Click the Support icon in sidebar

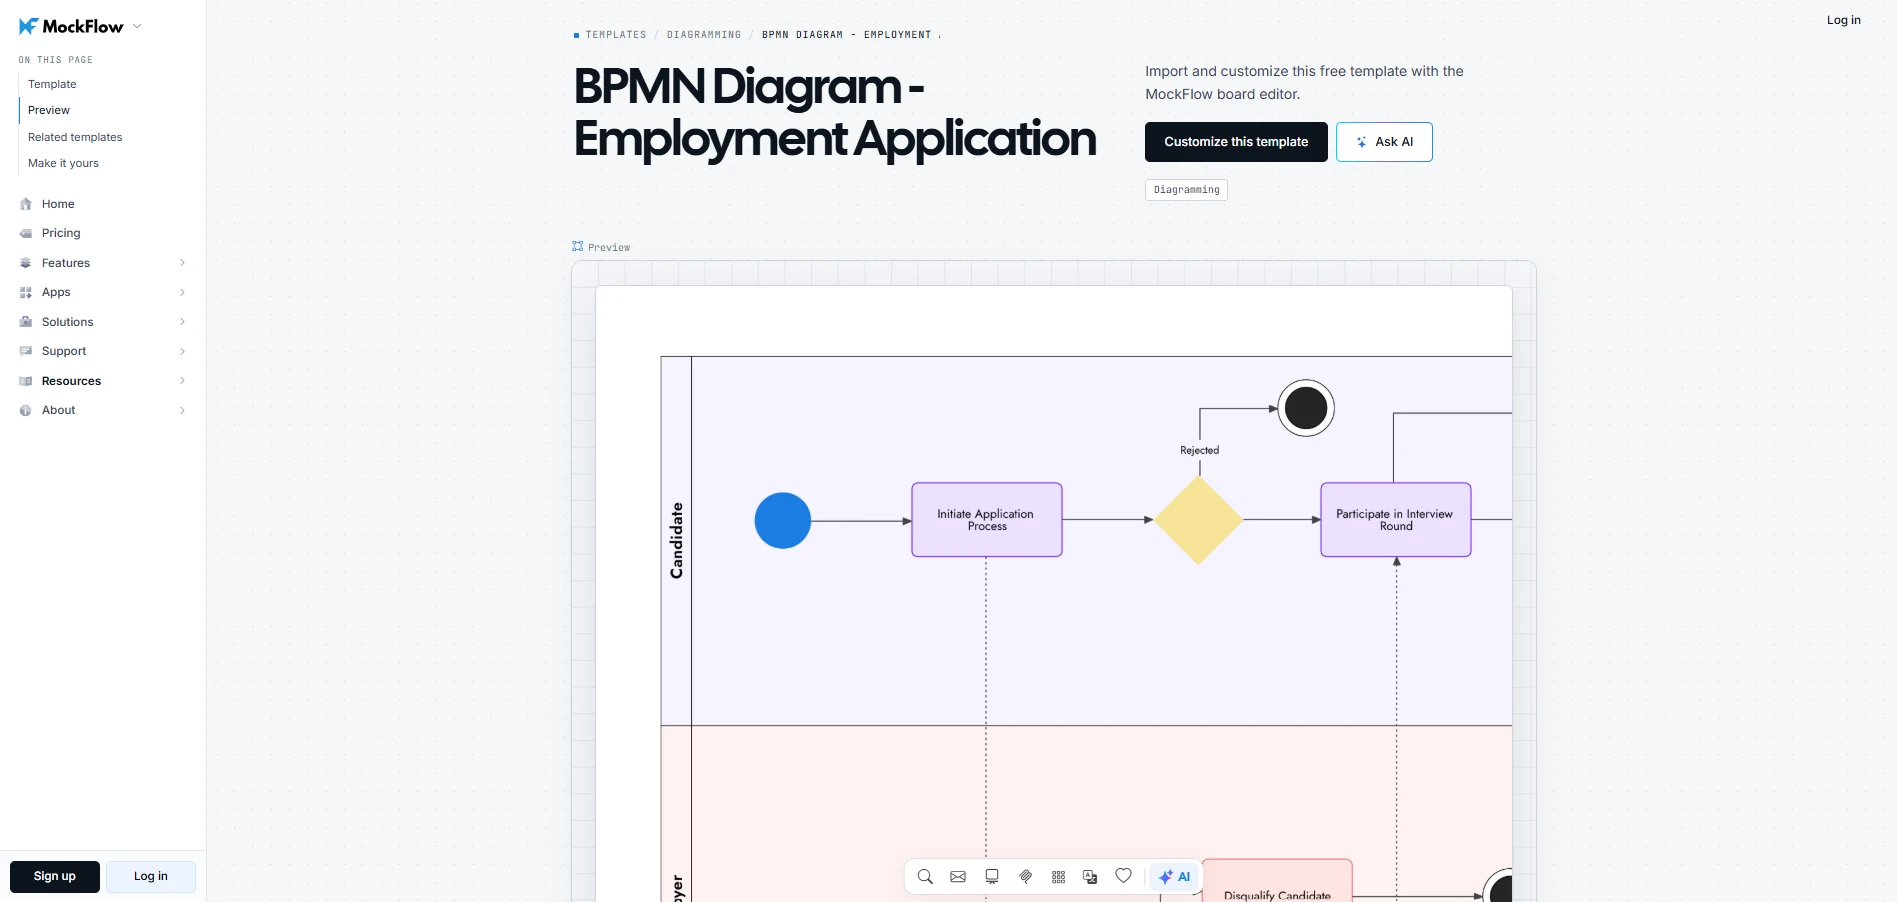click(26, 351)
